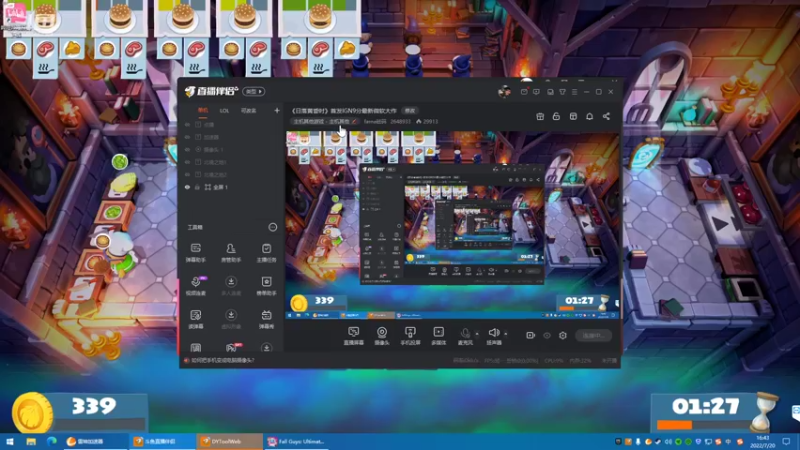Open Microsoft Edge from the taskbar
Image resolution: width=800 pixels, height=450 pixels.
[52, 441]
